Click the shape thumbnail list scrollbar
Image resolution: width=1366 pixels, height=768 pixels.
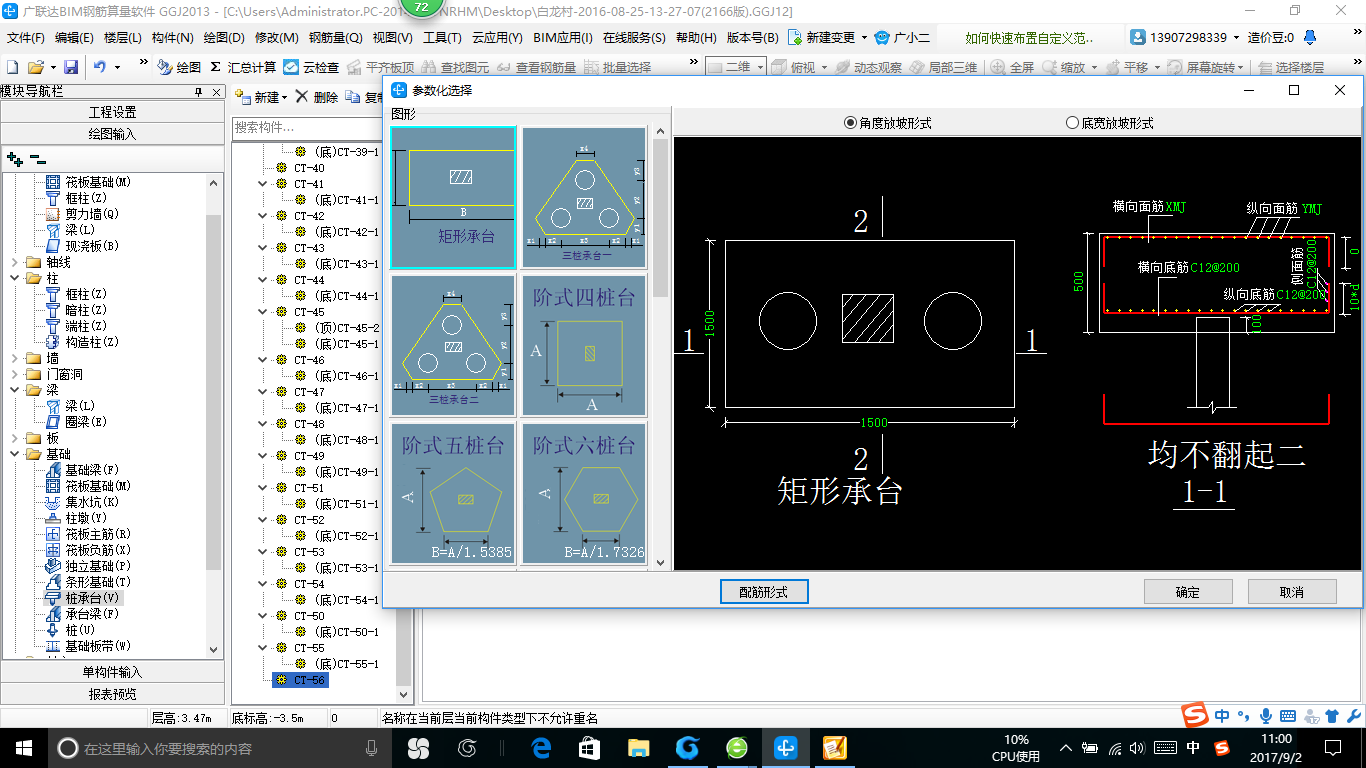pyautogui.click(x=660, y=218)
